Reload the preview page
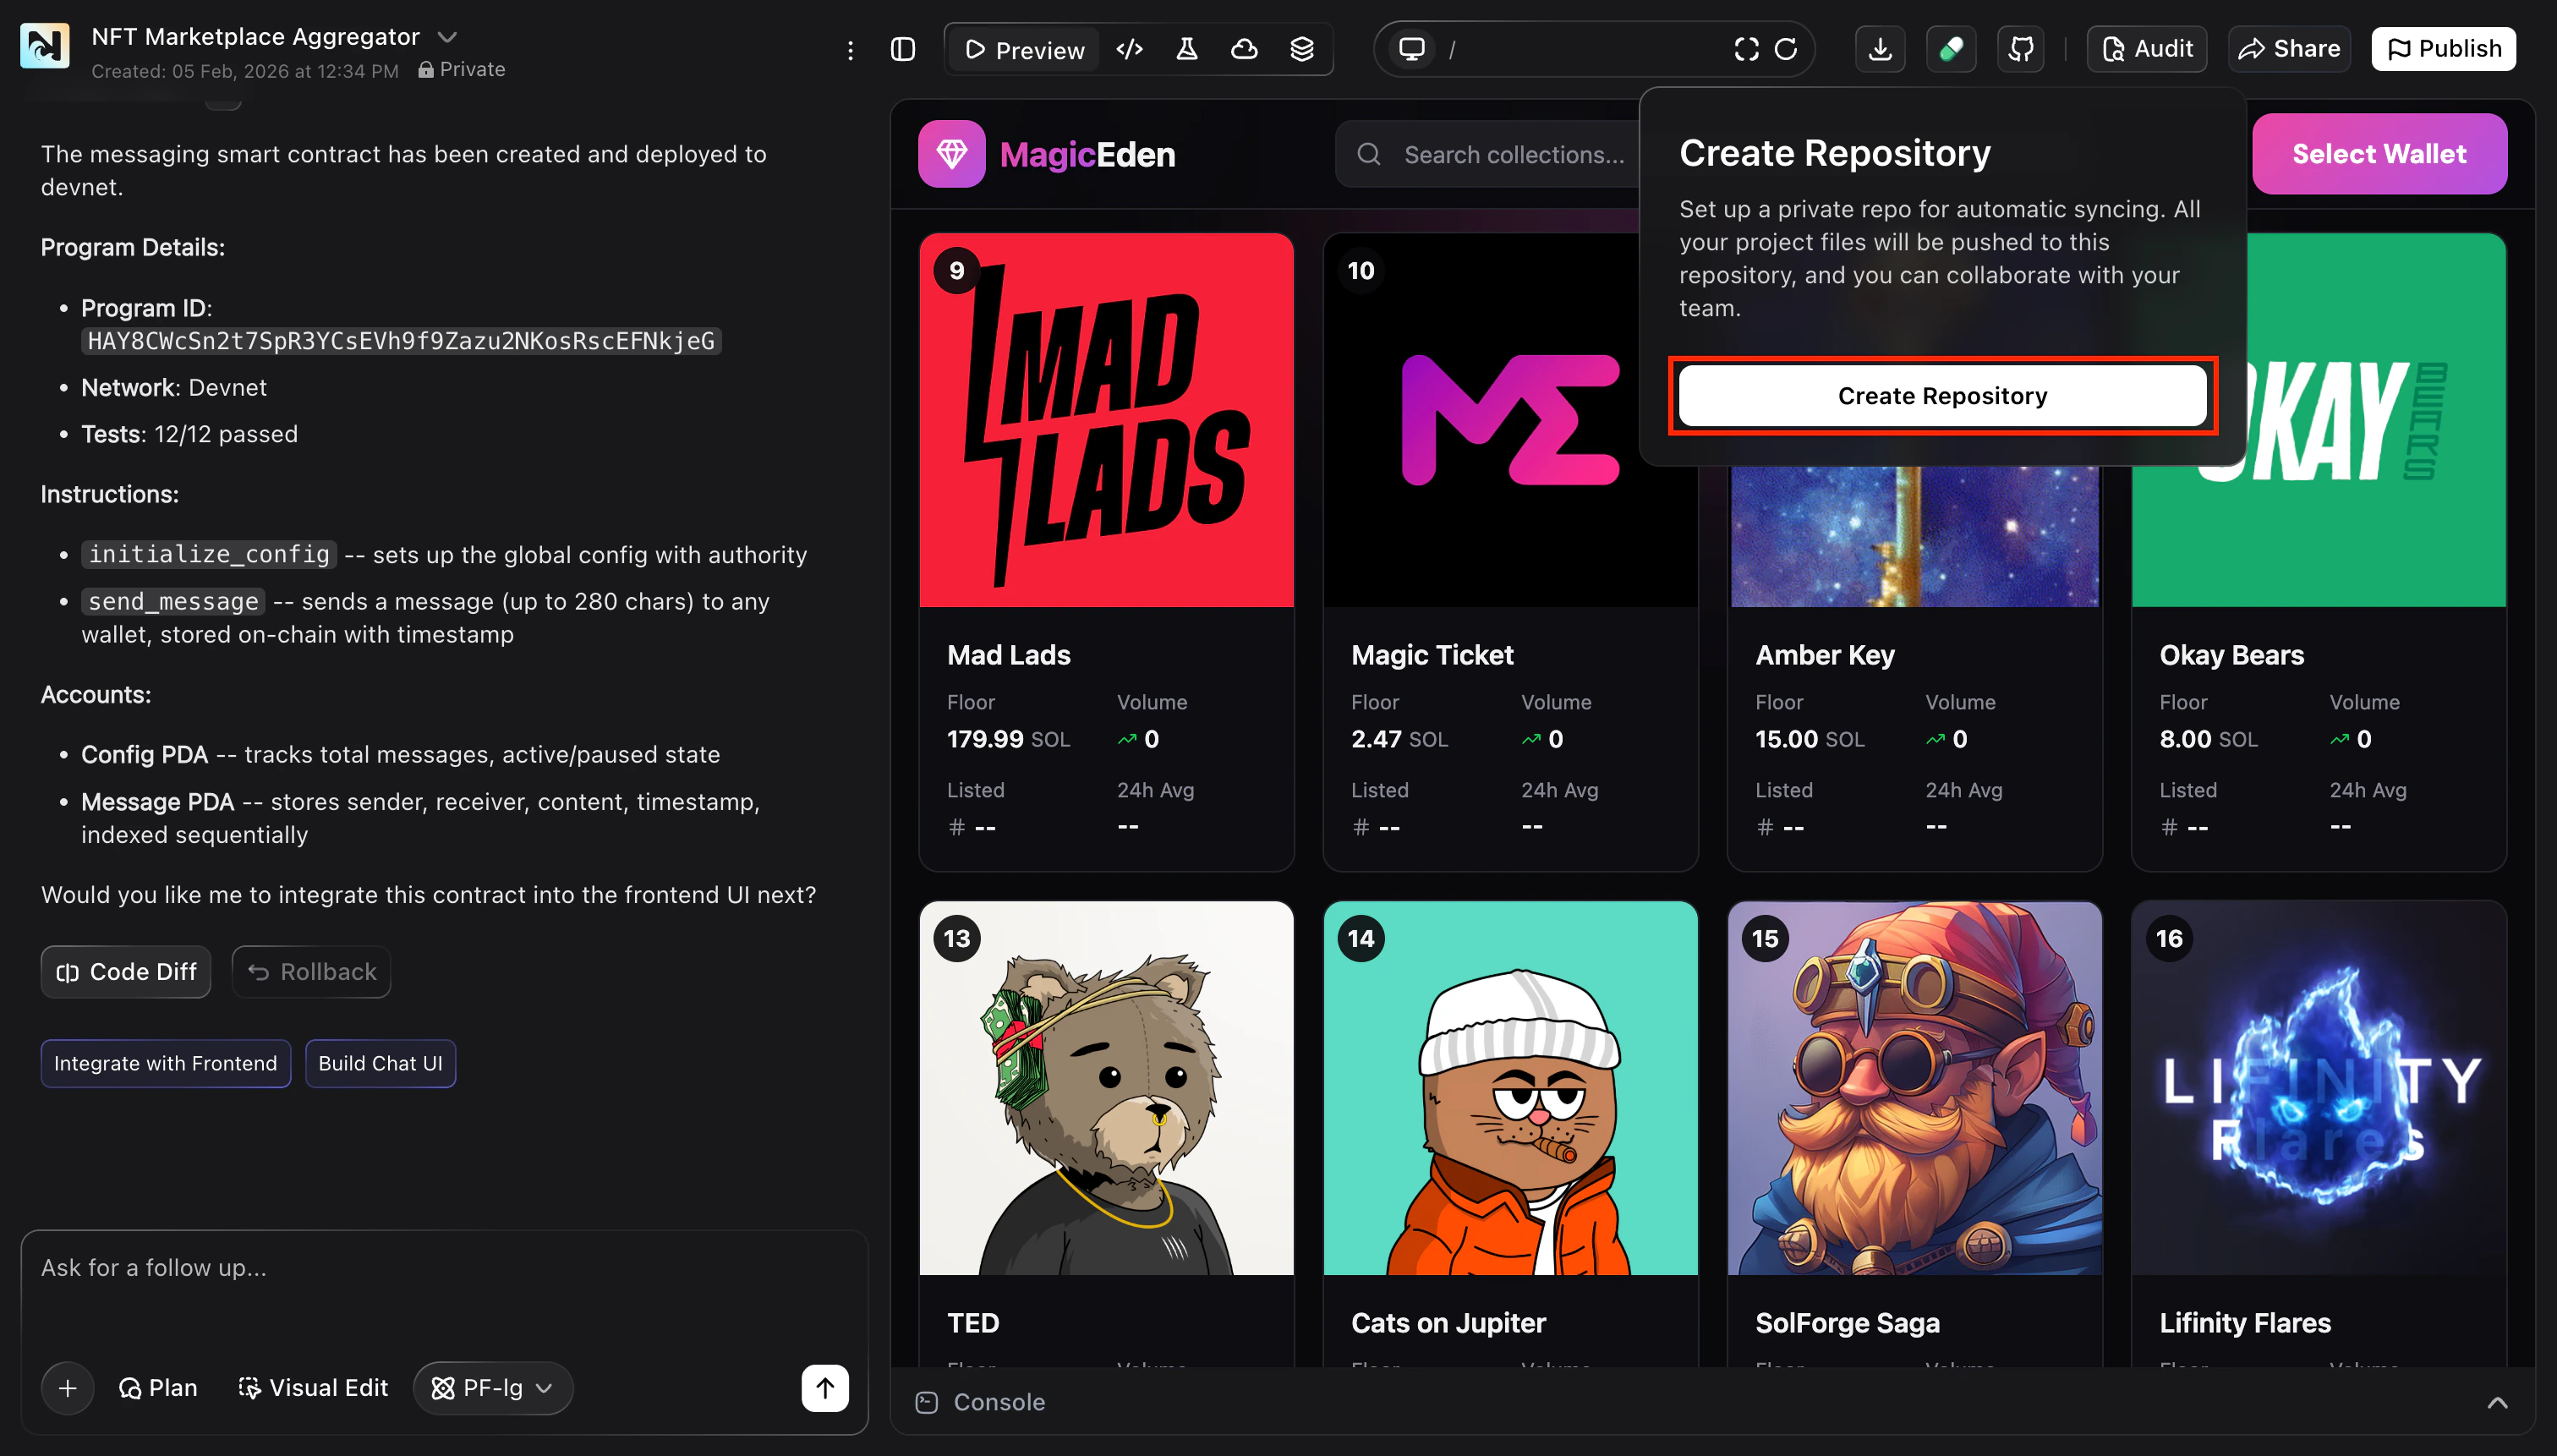The width and height of the screenshot is (2557, 1456). 1786,49
